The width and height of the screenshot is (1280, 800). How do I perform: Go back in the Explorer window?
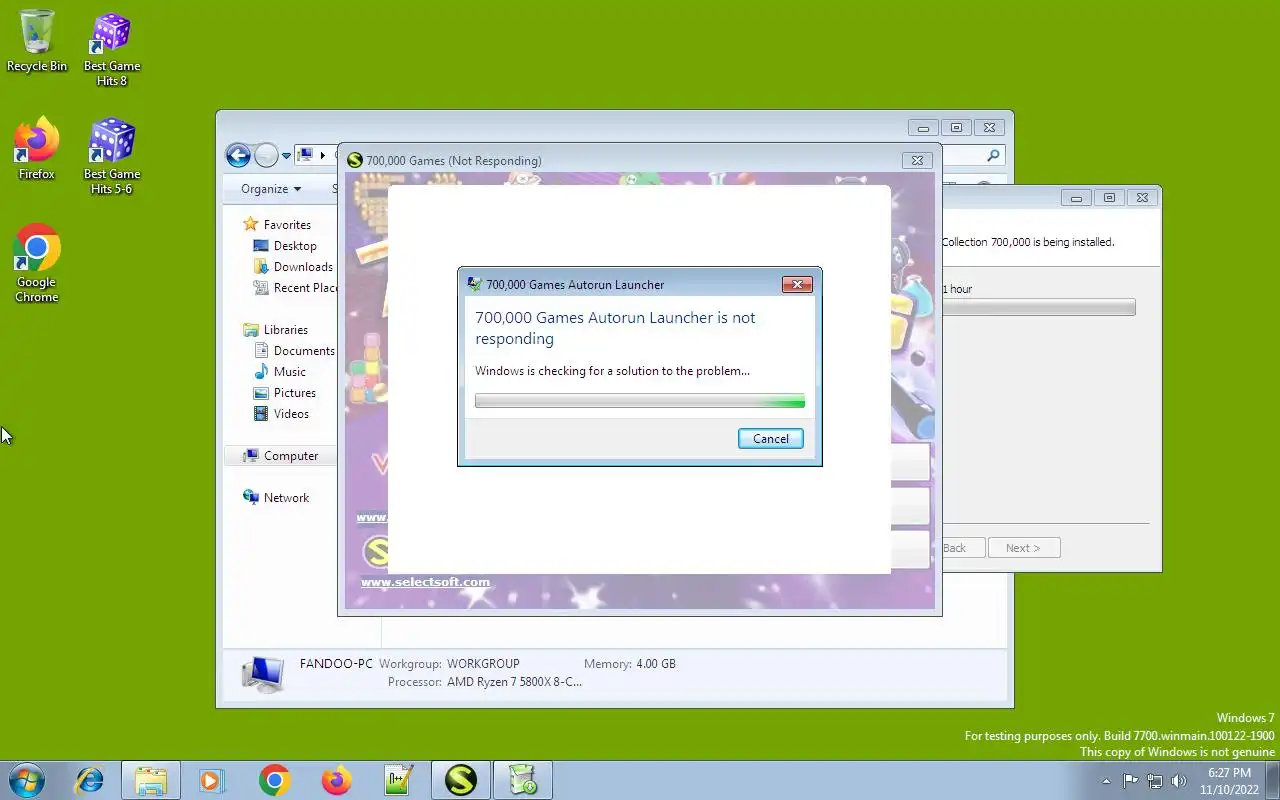coord(238,155)
